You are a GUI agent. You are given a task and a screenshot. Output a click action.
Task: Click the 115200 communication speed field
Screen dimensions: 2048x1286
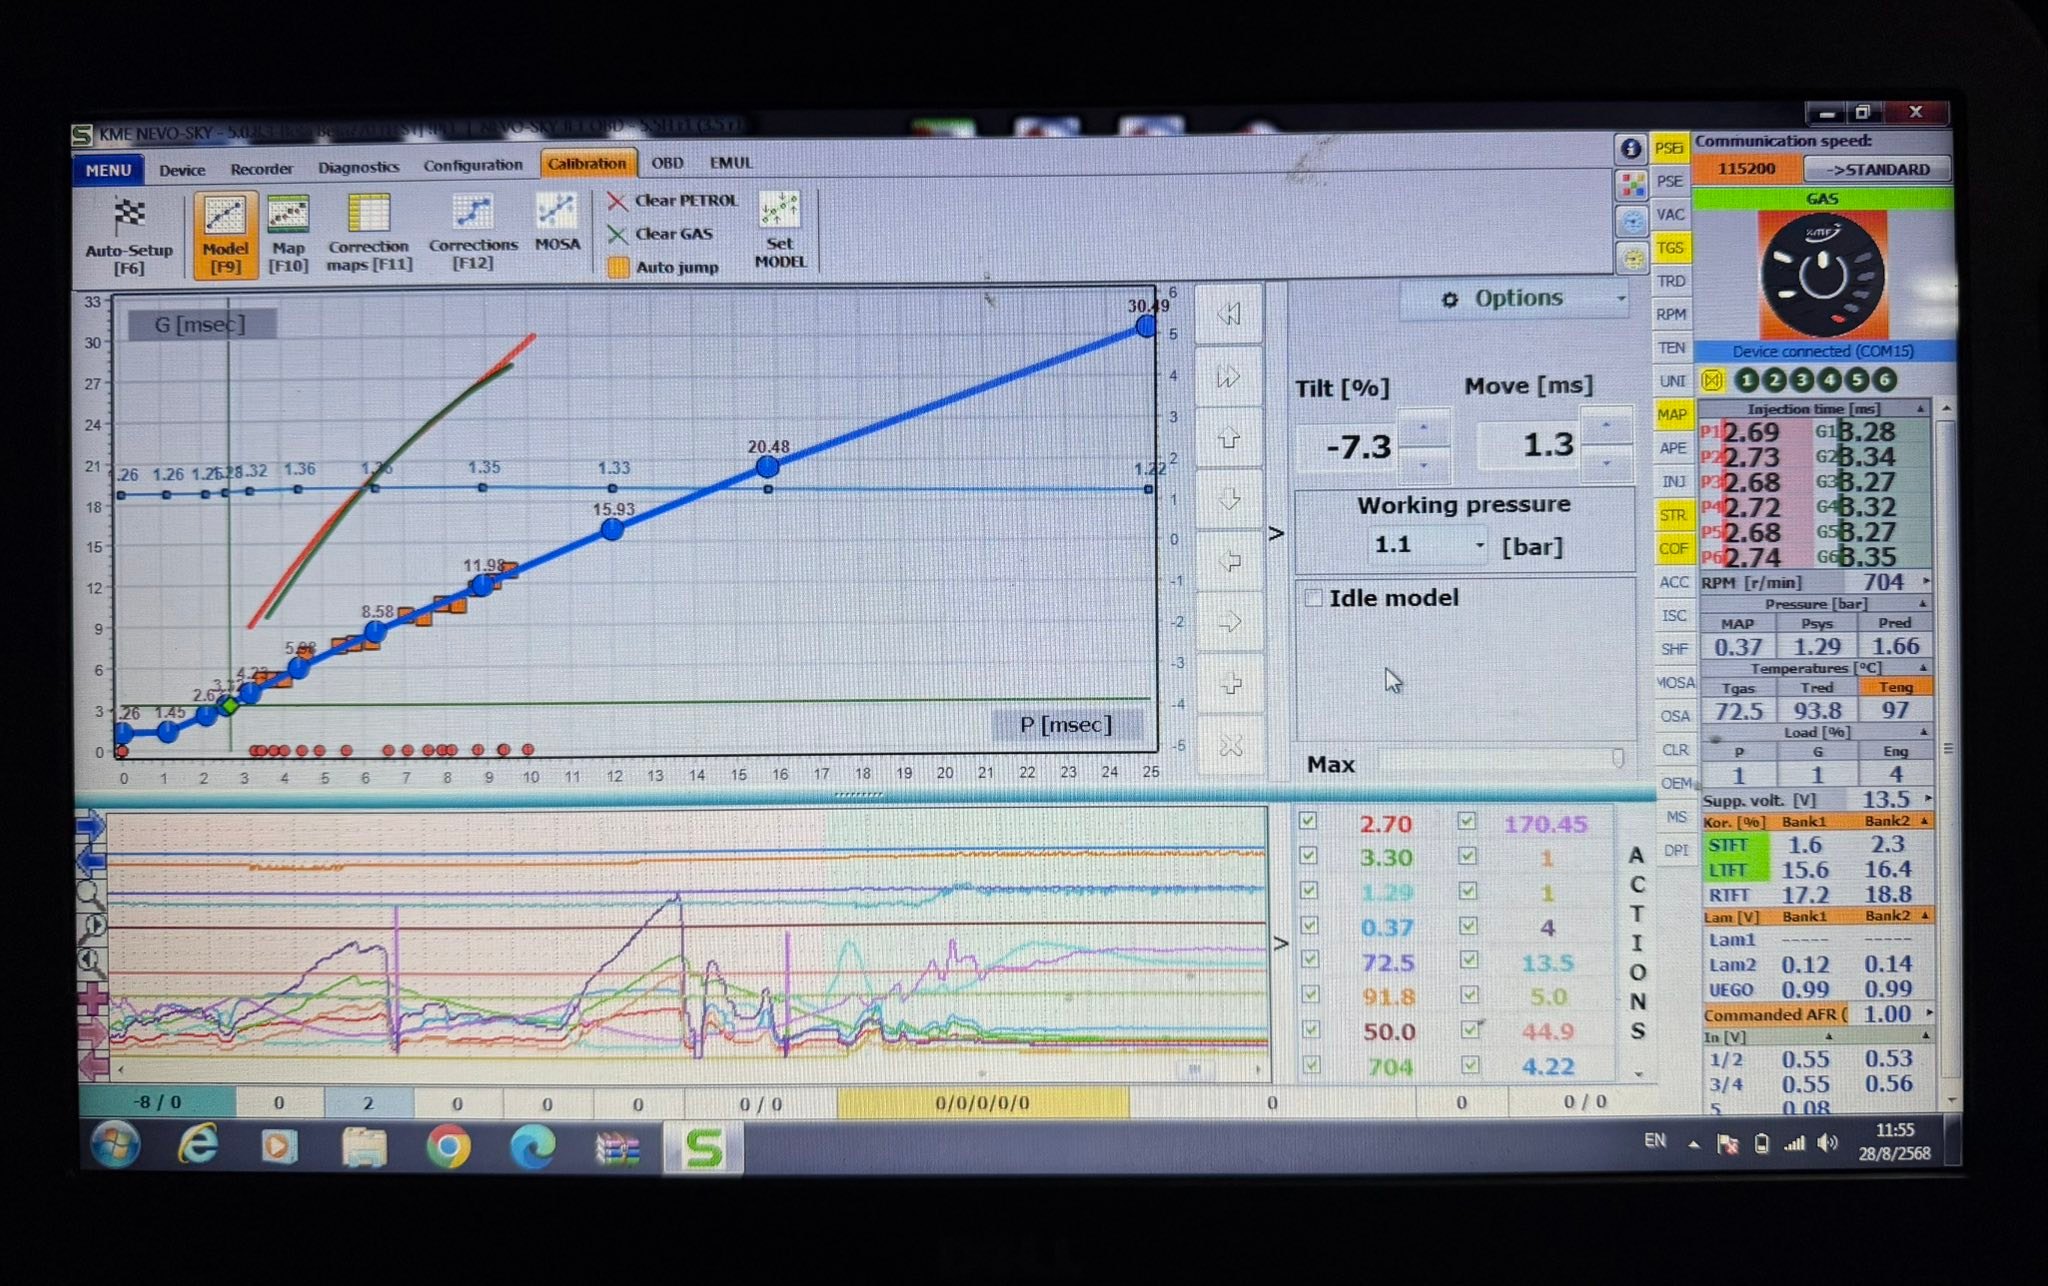(1746, 169)
